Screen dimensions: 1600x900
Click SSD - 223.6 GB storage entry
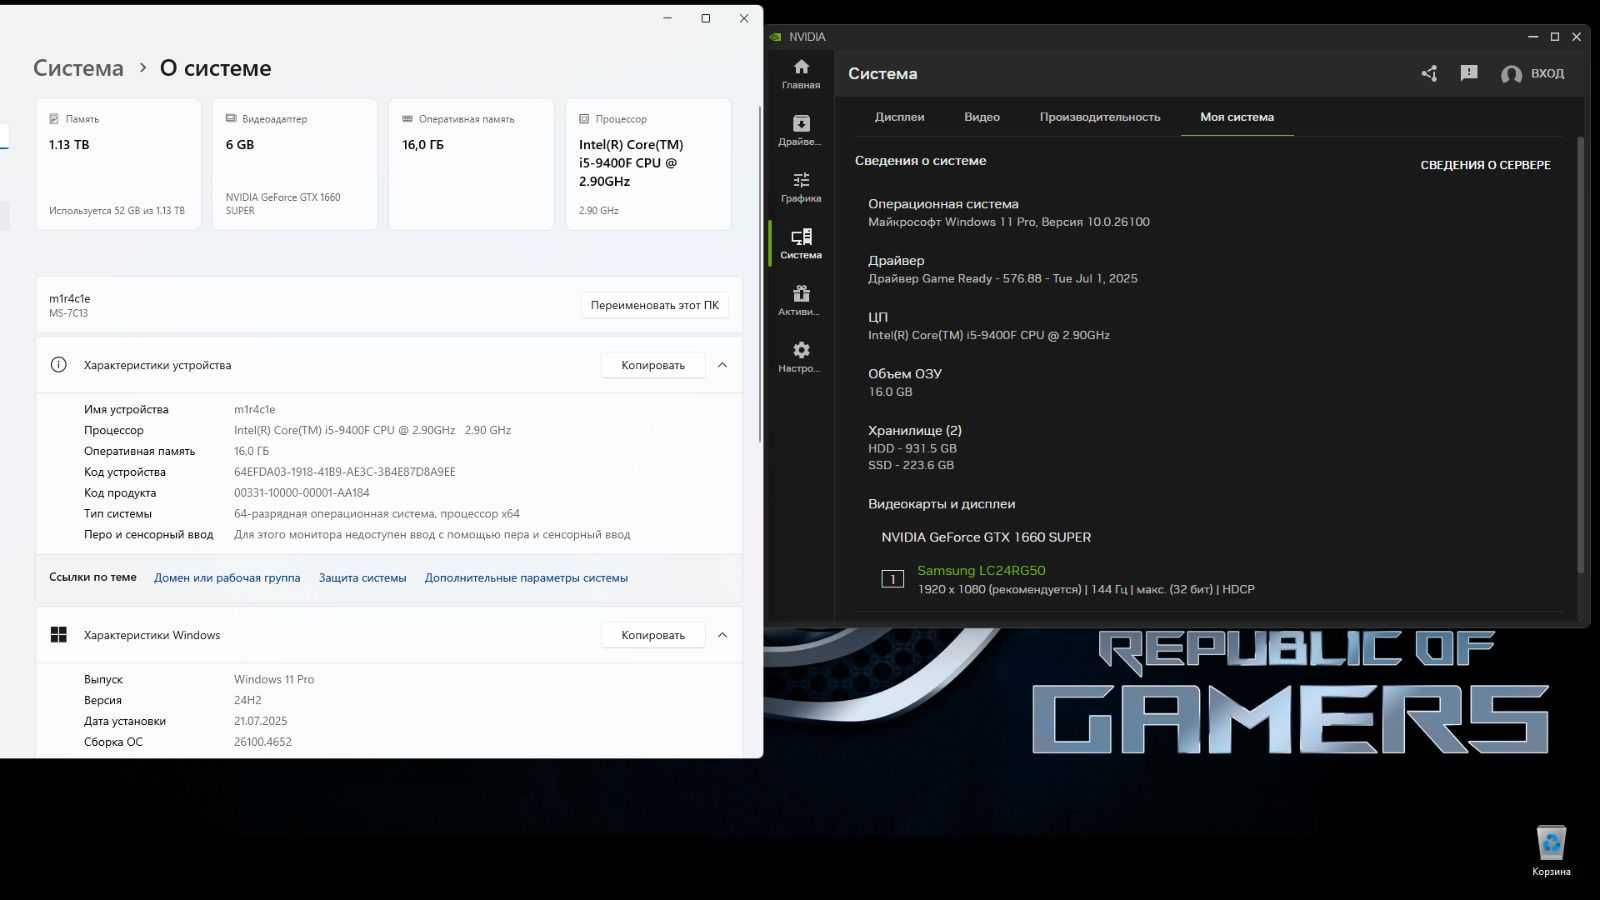click(911, 465)
